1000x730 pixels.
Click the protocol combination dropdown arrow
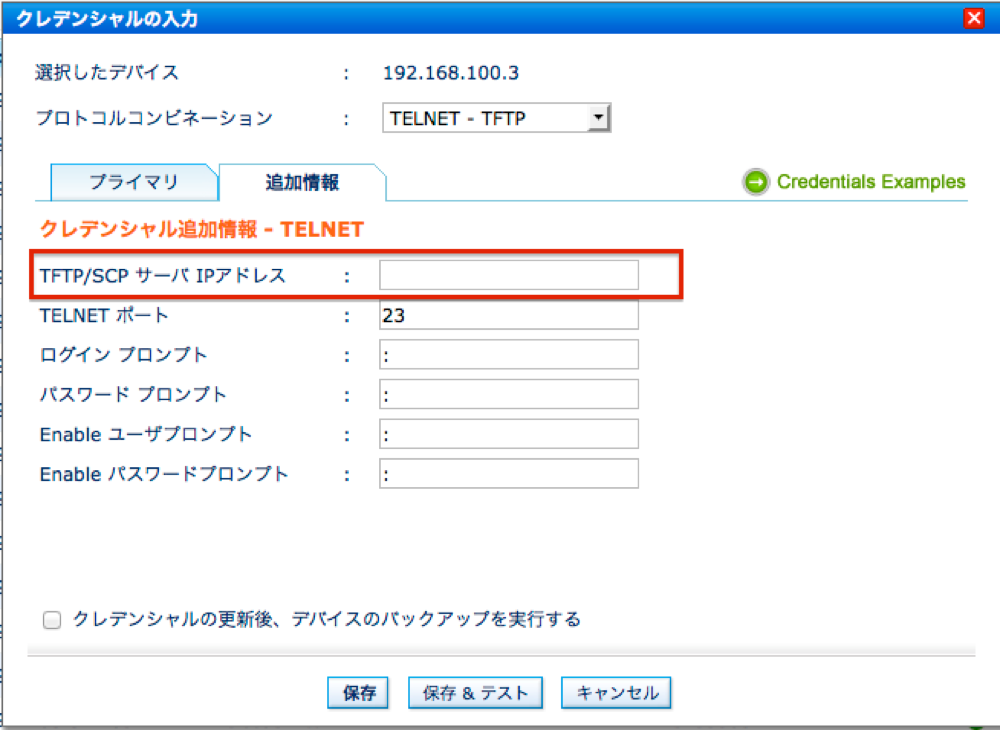tap(598, 119)
